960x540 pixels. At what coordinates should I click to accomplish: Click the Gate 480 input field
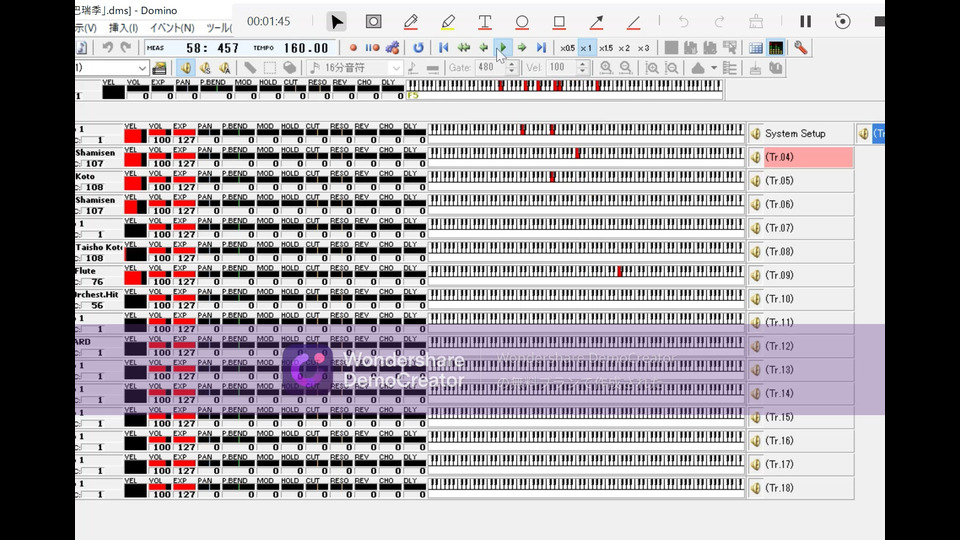tap(491, 68)
